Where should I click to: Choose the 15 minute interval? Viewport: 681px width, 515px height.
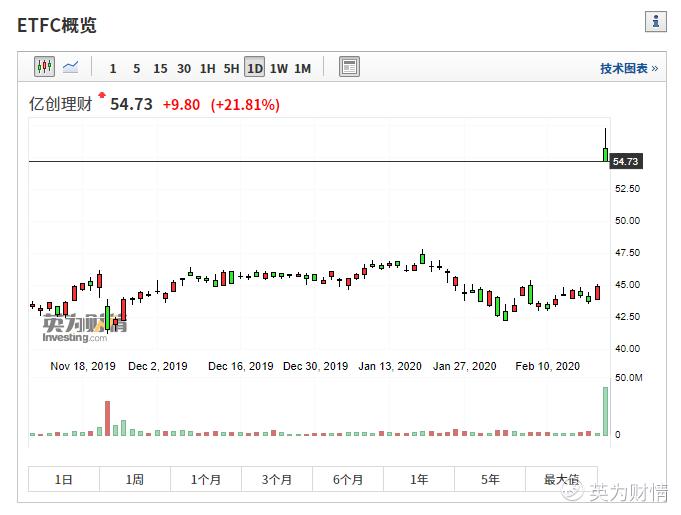(x=160, y=69)
